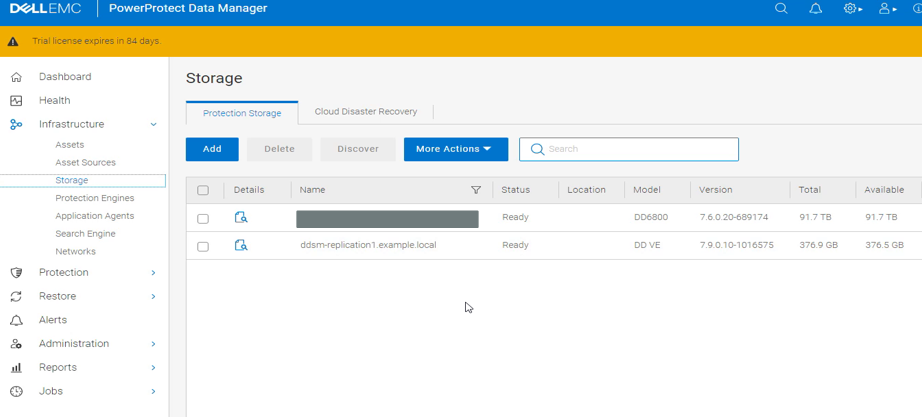The height and width of the screenshot is (417, 922).
Task: Open Asset Sources in the sidebar
Action: (85, 162)
